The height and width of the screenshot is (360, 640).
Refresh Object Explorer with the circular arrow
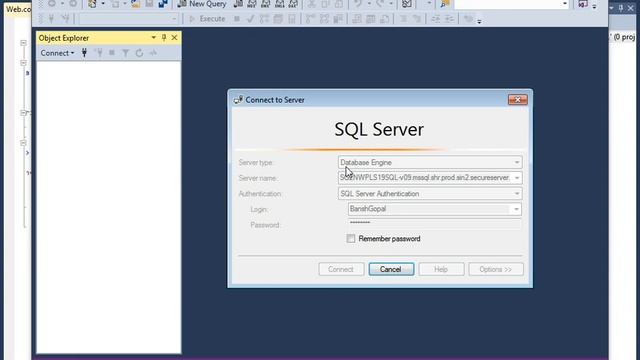[139, 53]
